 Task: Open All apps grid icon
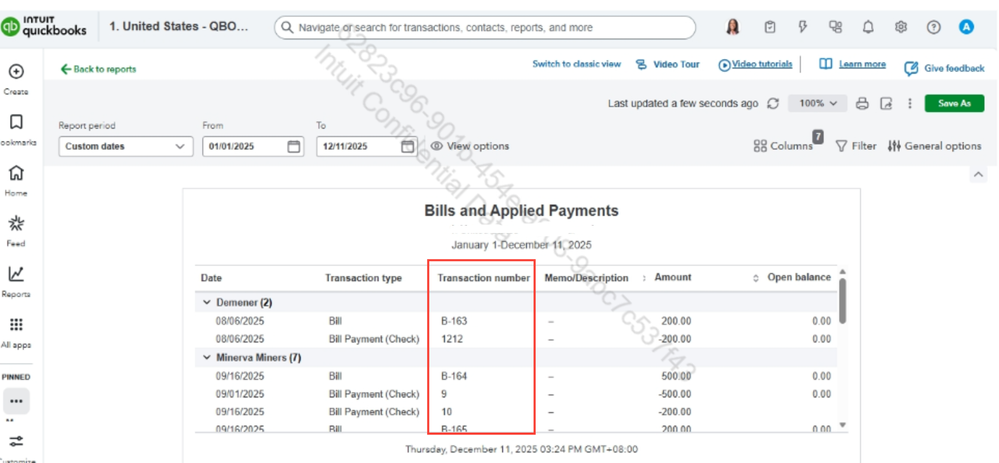(x=16, y=325)
